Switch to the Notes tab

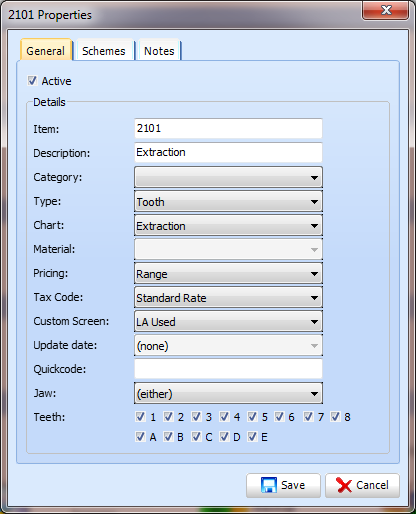click(x=159, y=51)
